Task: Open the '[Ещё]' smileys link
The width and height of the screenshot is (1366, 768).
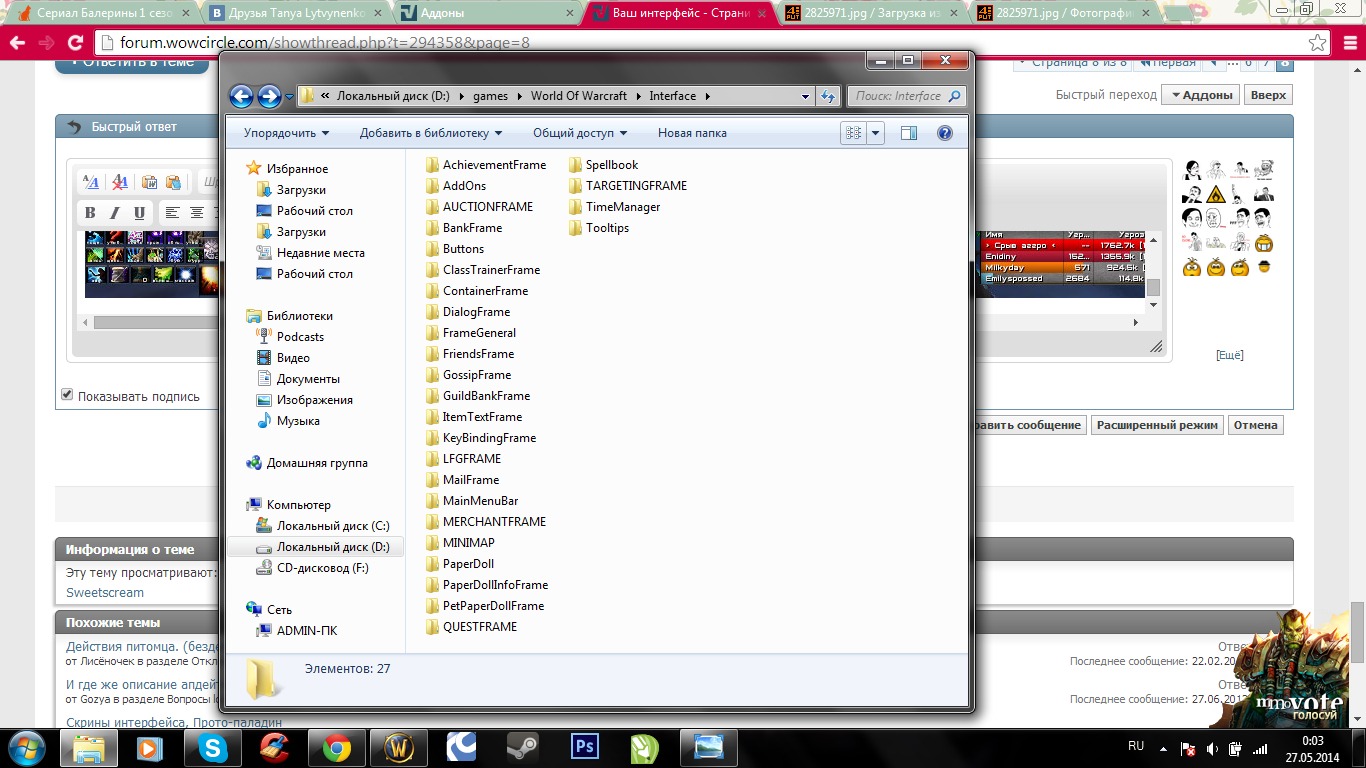Action: [x=1229, y=355]
